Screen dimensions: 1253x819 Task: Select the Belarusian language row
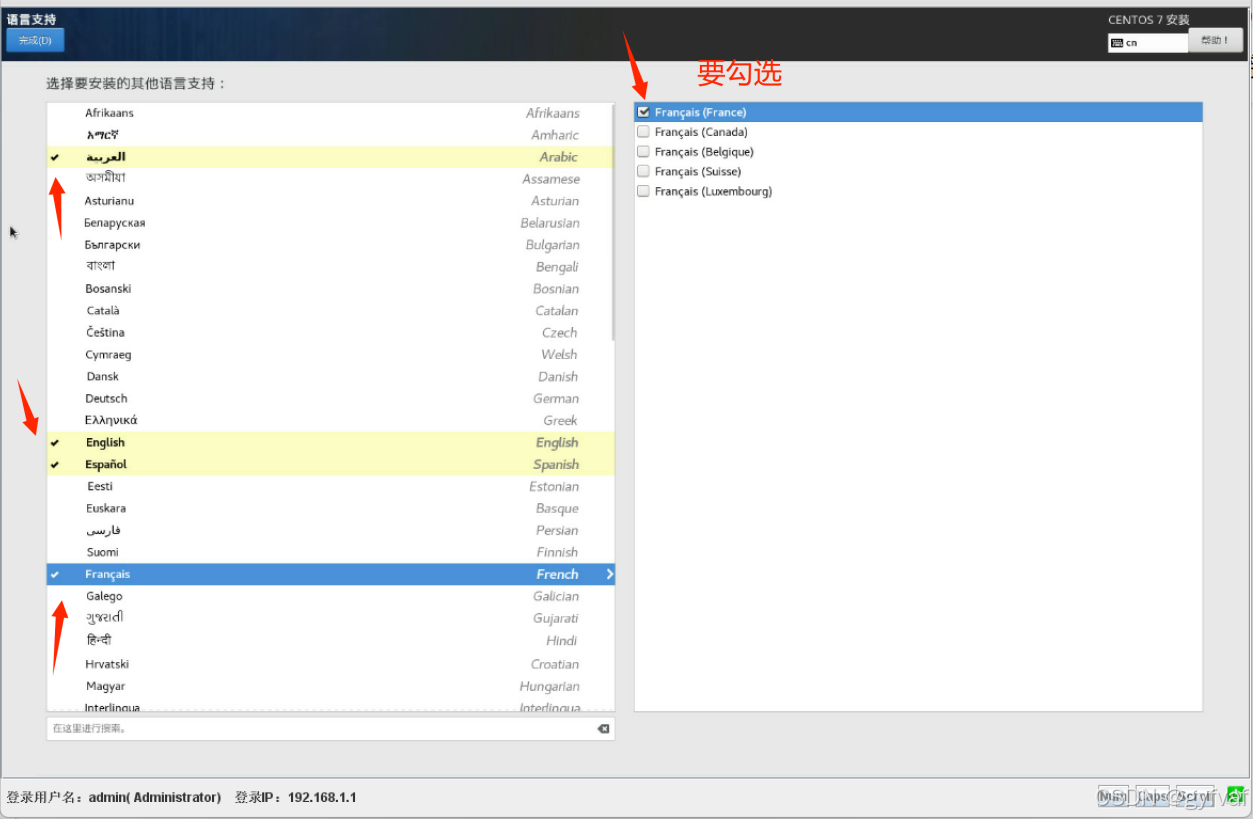click(x=328, y=223)
